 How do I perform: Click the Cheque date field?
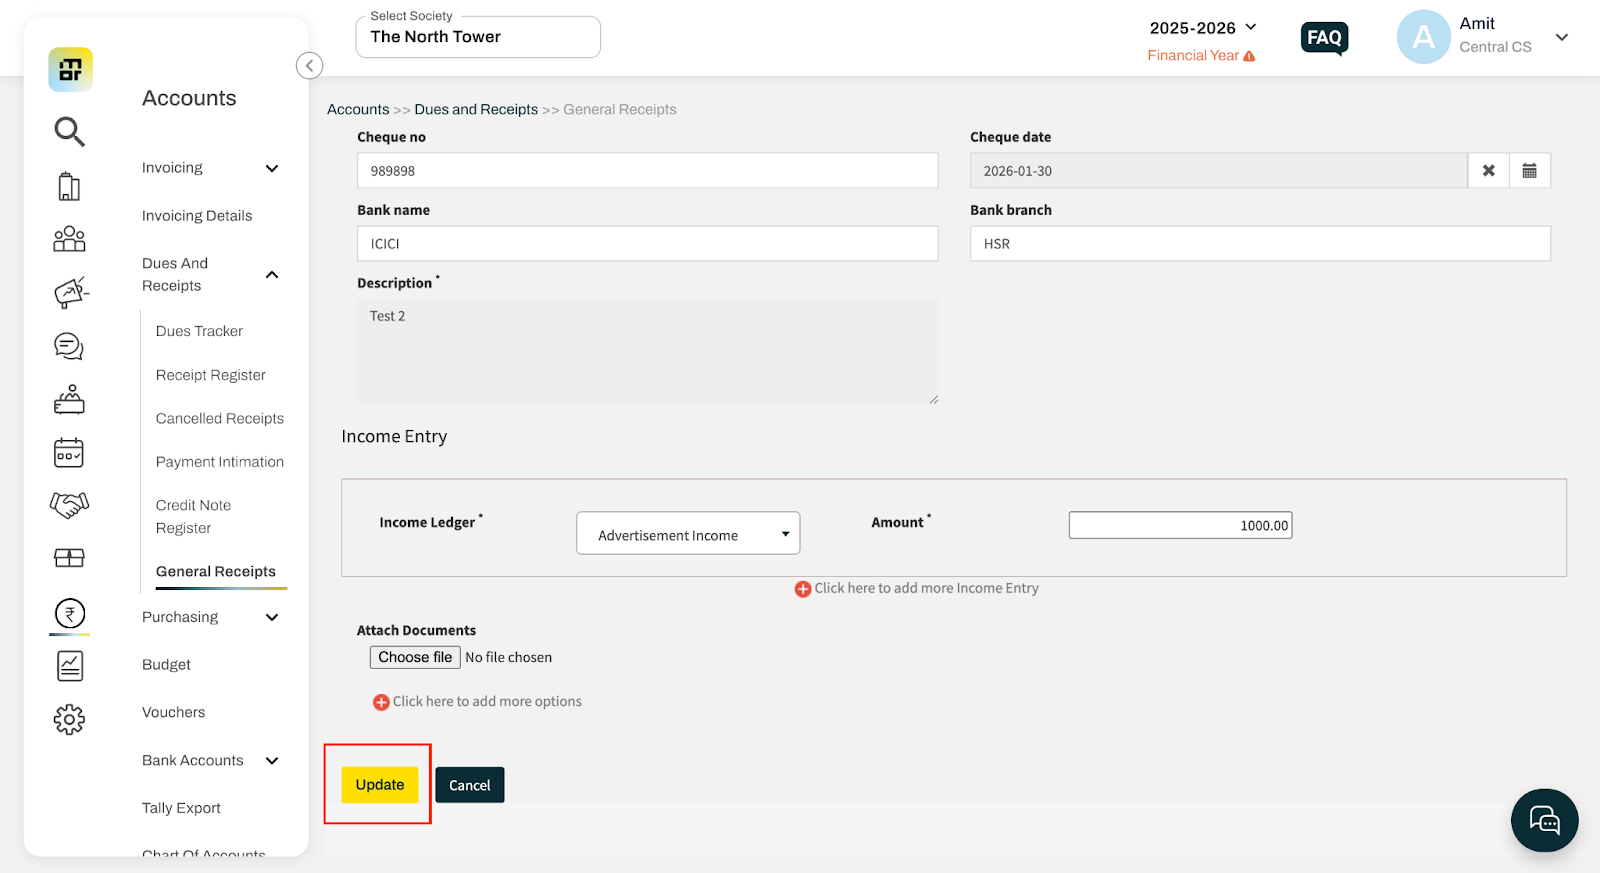tap(1218, 171)
